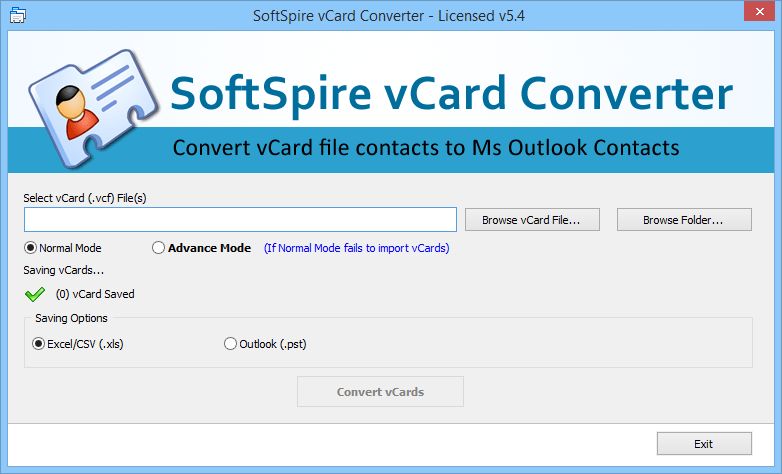Click the 'Saving Options' group label
The image size is (782, 474).
(x=71, y=318)
